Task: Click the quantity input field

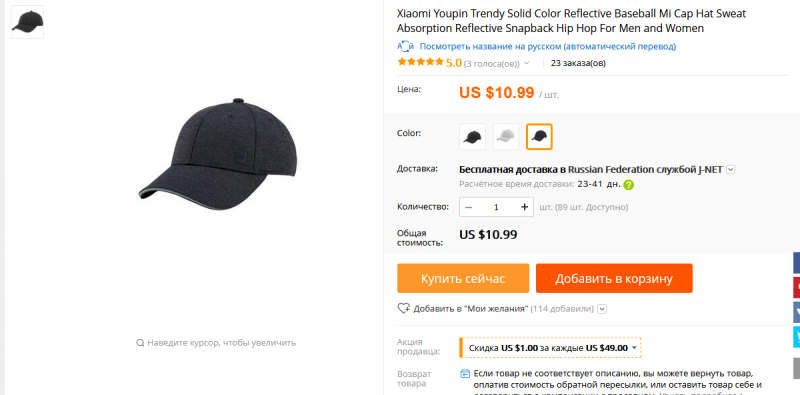Action: tap(496, 207)
